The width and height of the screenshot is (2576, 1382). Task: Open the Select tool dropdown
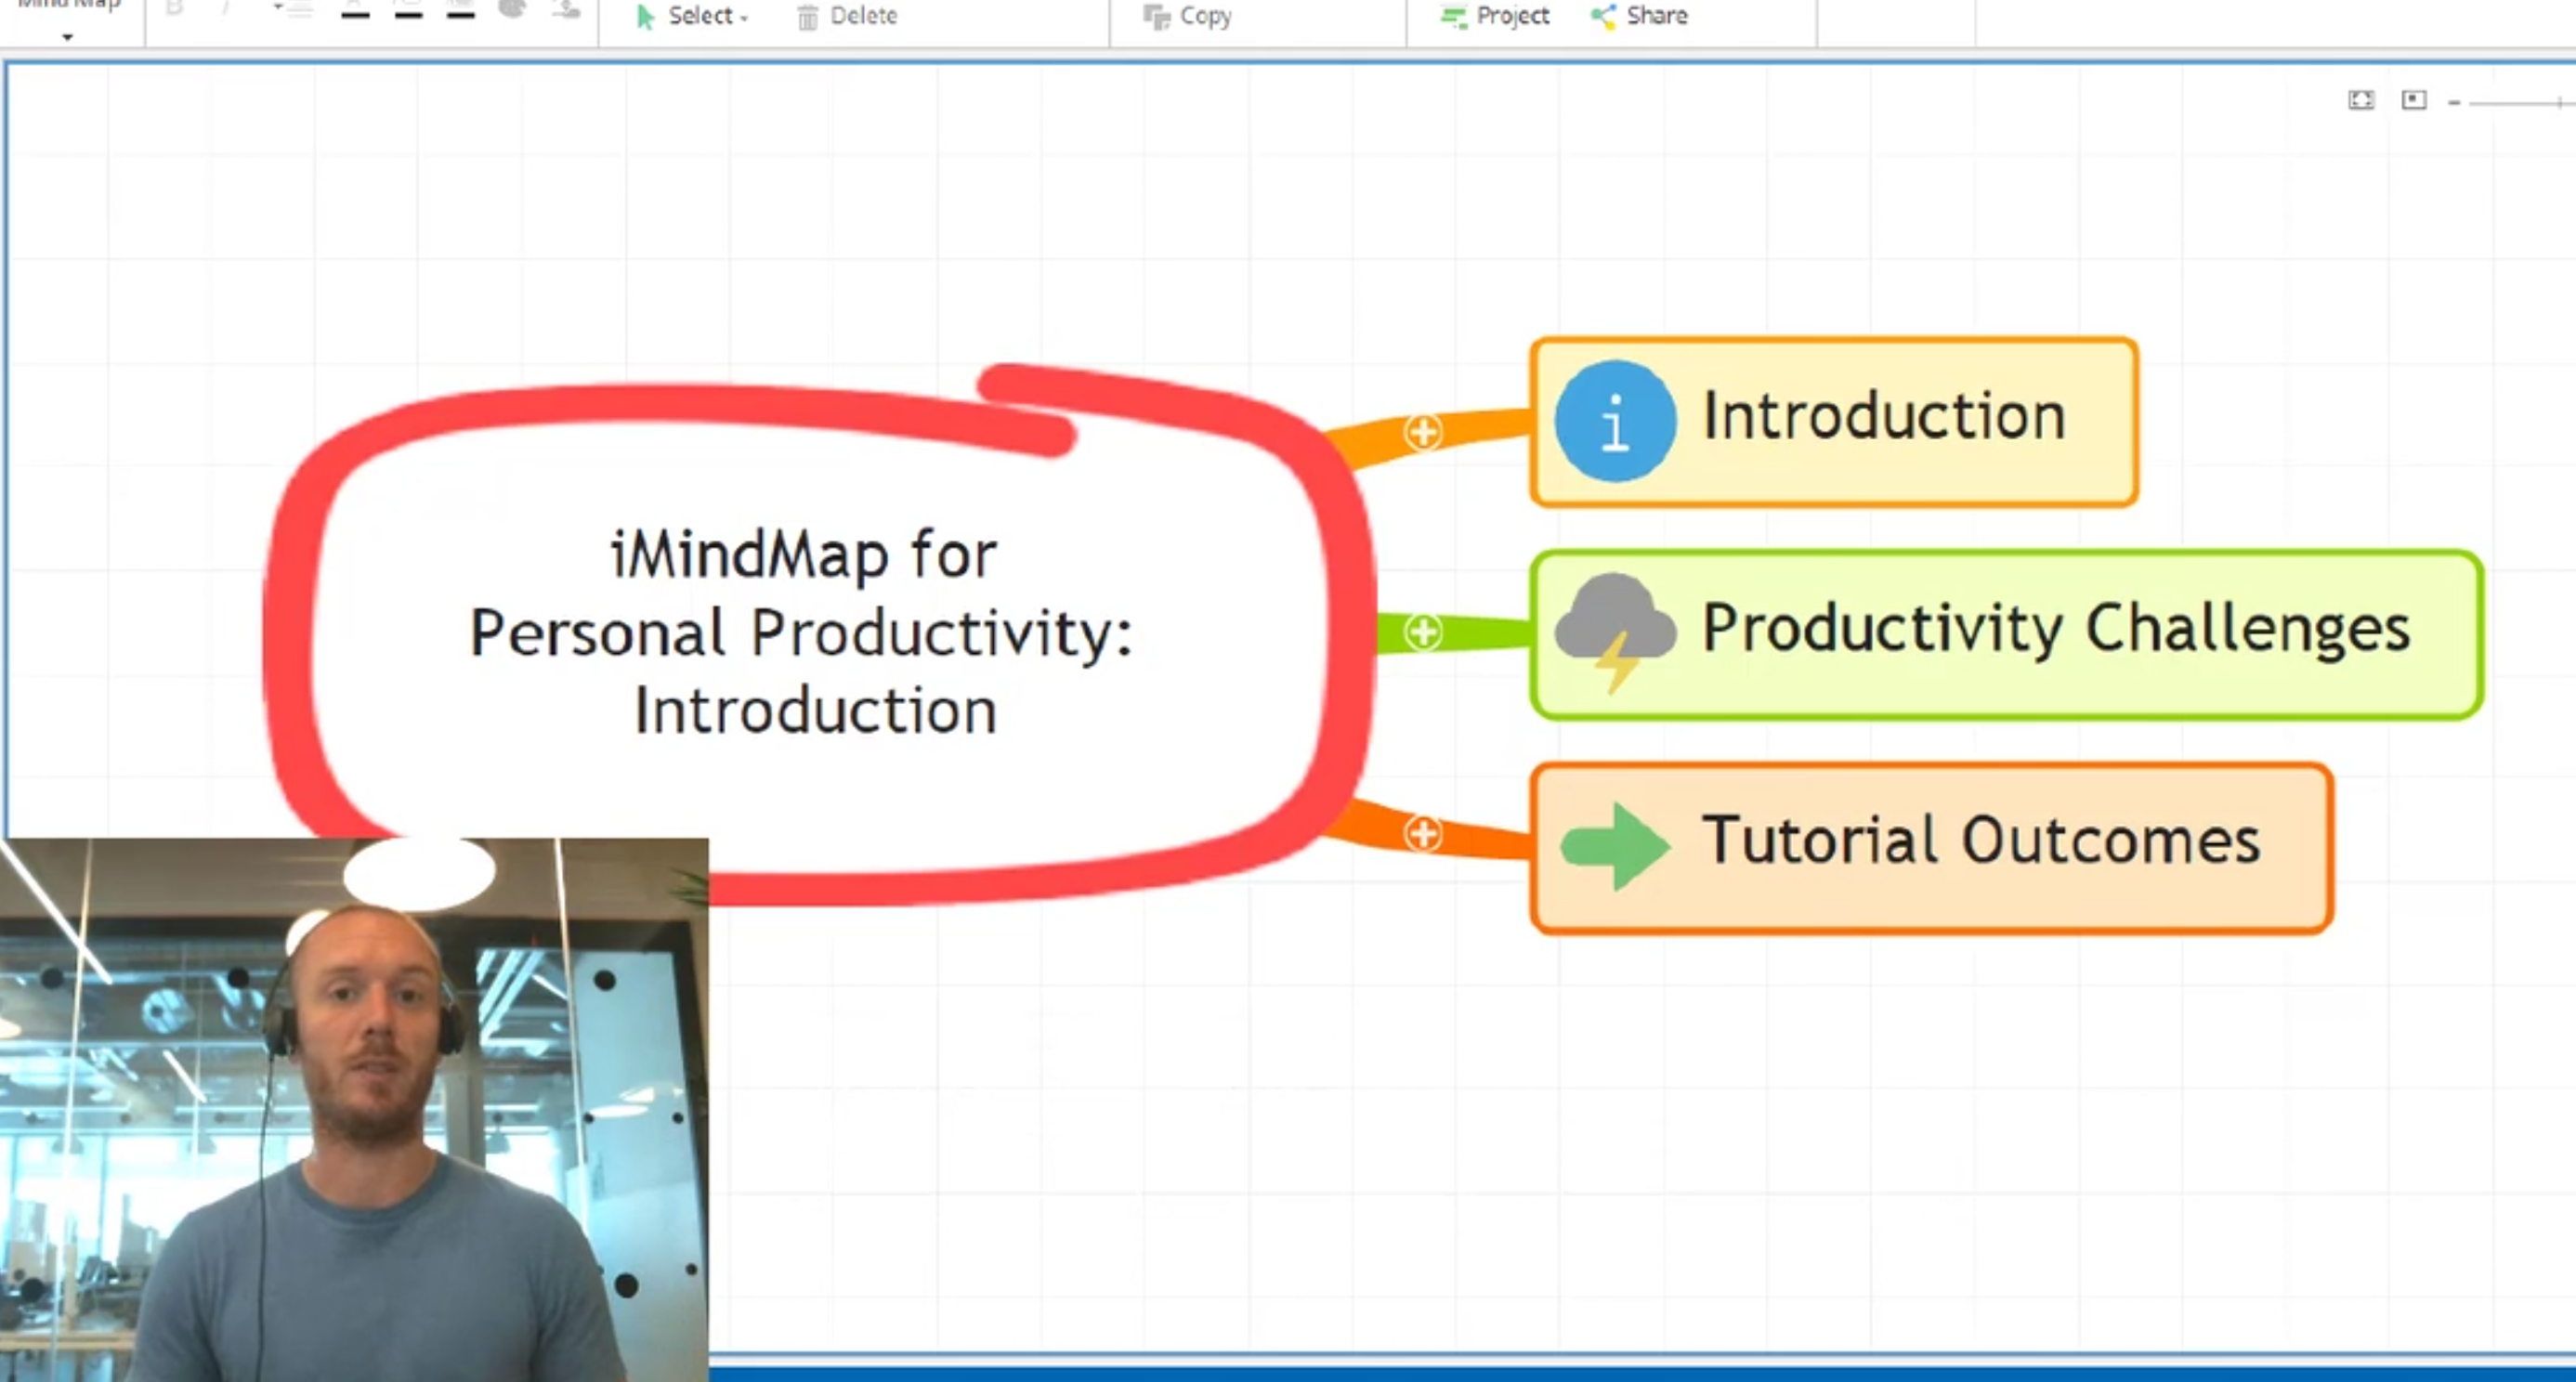pyautogui.click(x=692, y=16)
